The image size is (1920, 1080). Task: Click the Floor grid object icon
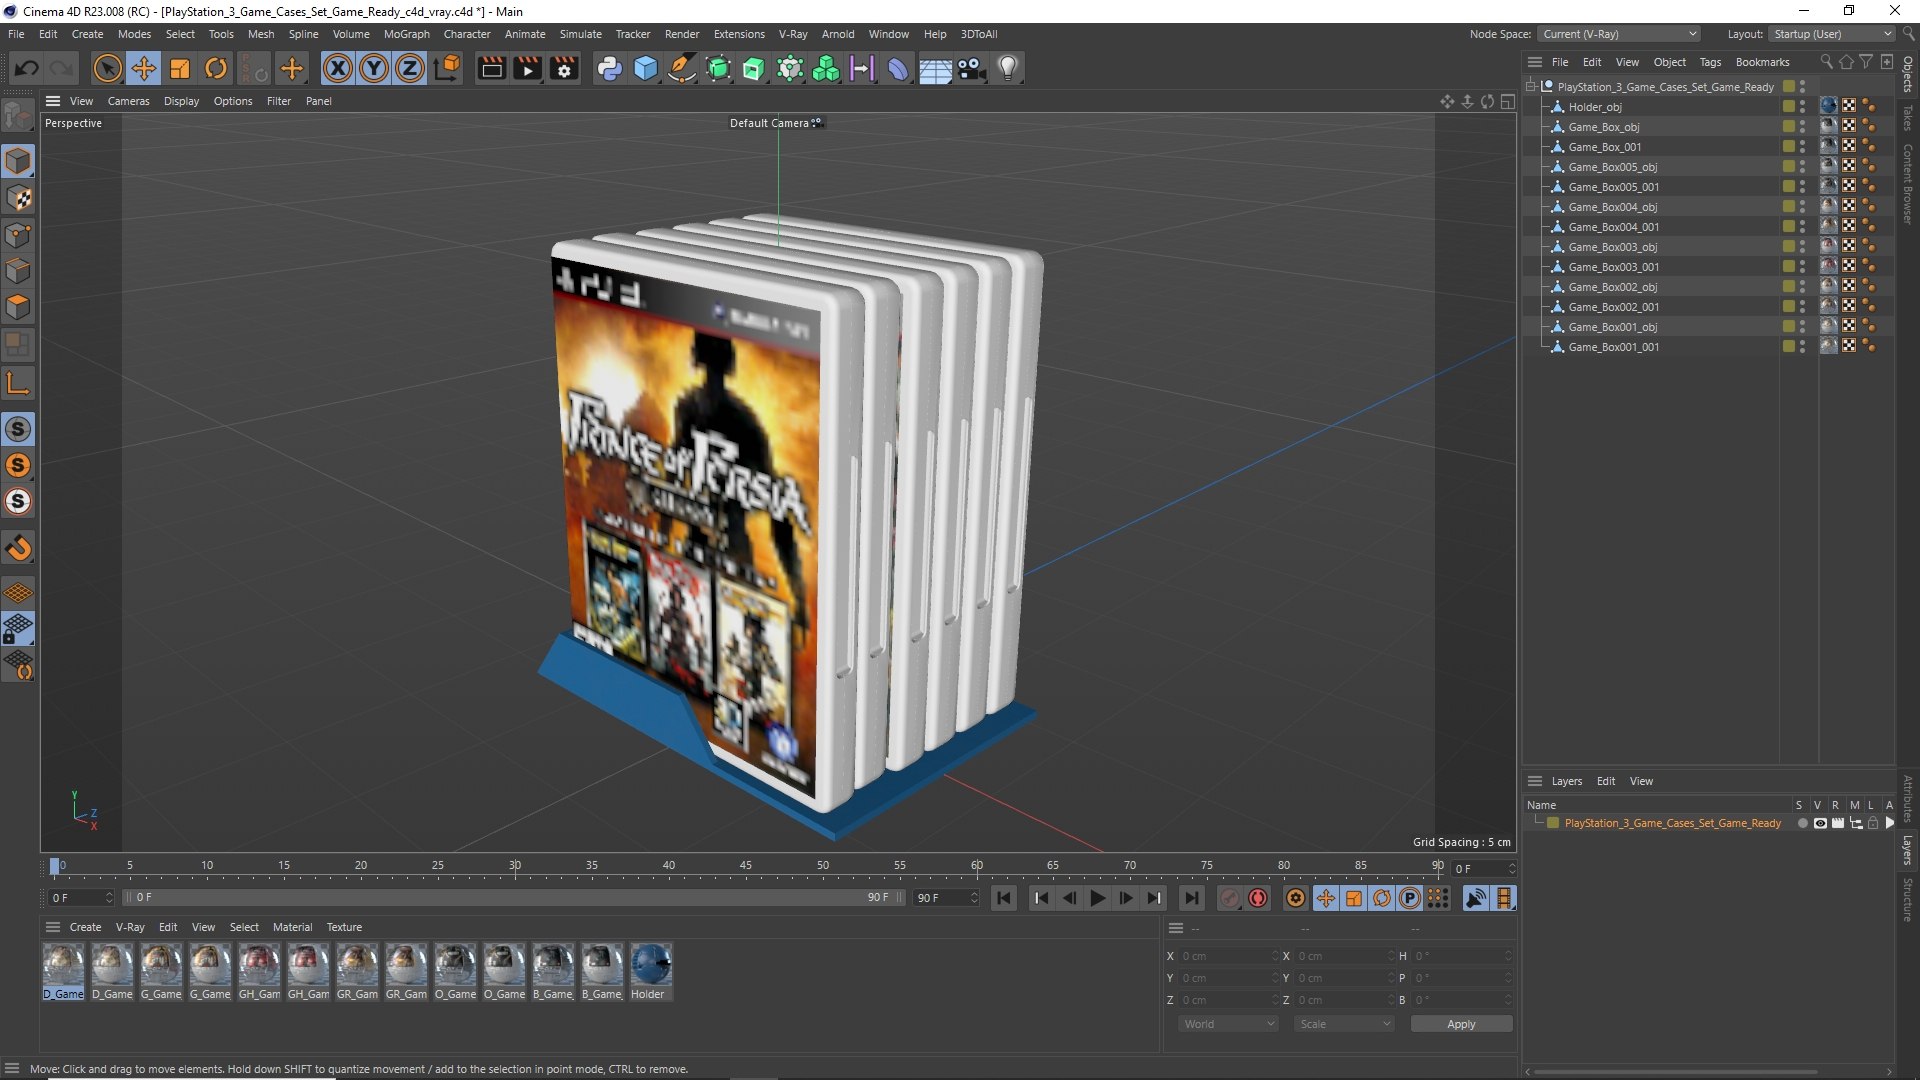click(935, 68)
